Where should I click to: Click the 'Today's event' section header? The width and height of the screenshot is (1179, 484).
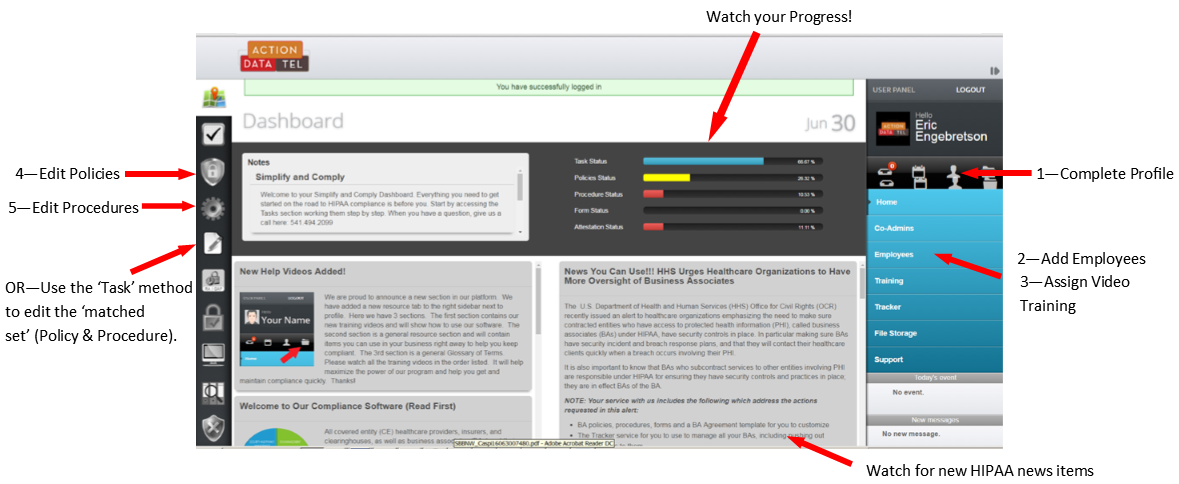point(935,378)
